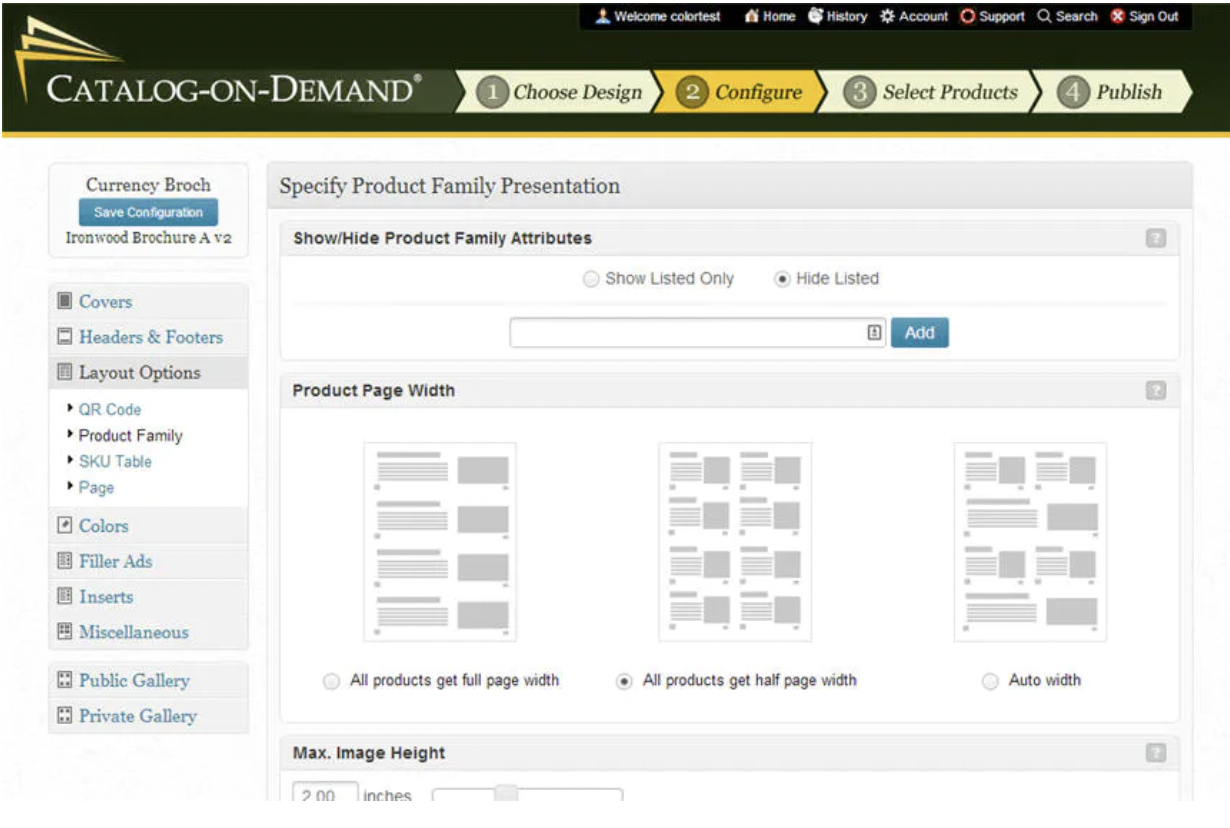Click the Account gear icon
This screenshot has height=828, width=1230.
(887, 16)
